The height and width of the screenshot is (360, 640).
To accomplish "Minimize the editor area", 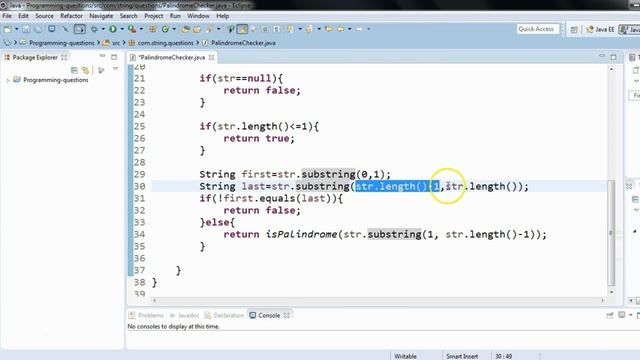I will [602, 56].
